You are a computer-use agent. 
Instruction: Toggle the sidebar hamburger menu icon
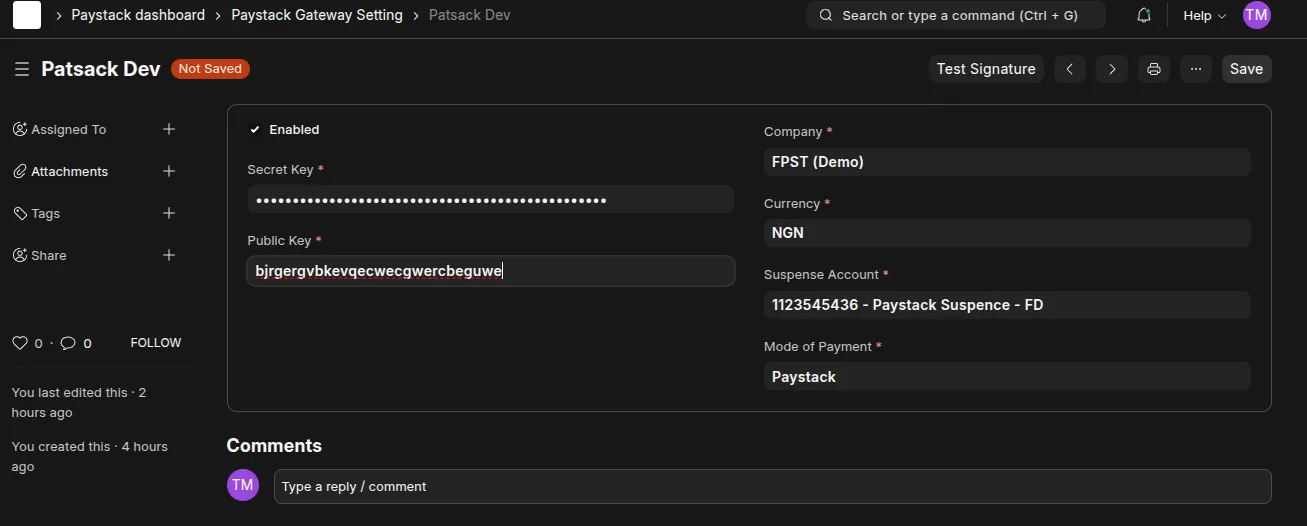tap(22, 69)
